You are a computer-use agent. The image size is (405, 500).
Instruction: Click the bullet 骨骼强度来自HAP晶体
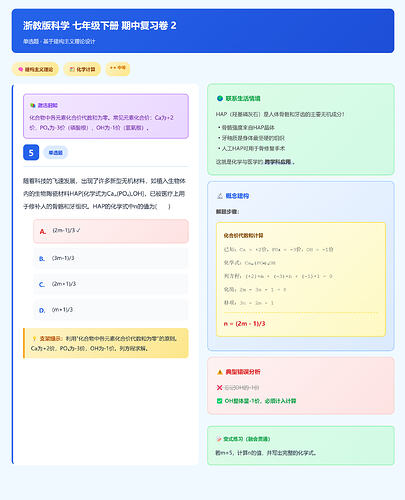[248, 127]
